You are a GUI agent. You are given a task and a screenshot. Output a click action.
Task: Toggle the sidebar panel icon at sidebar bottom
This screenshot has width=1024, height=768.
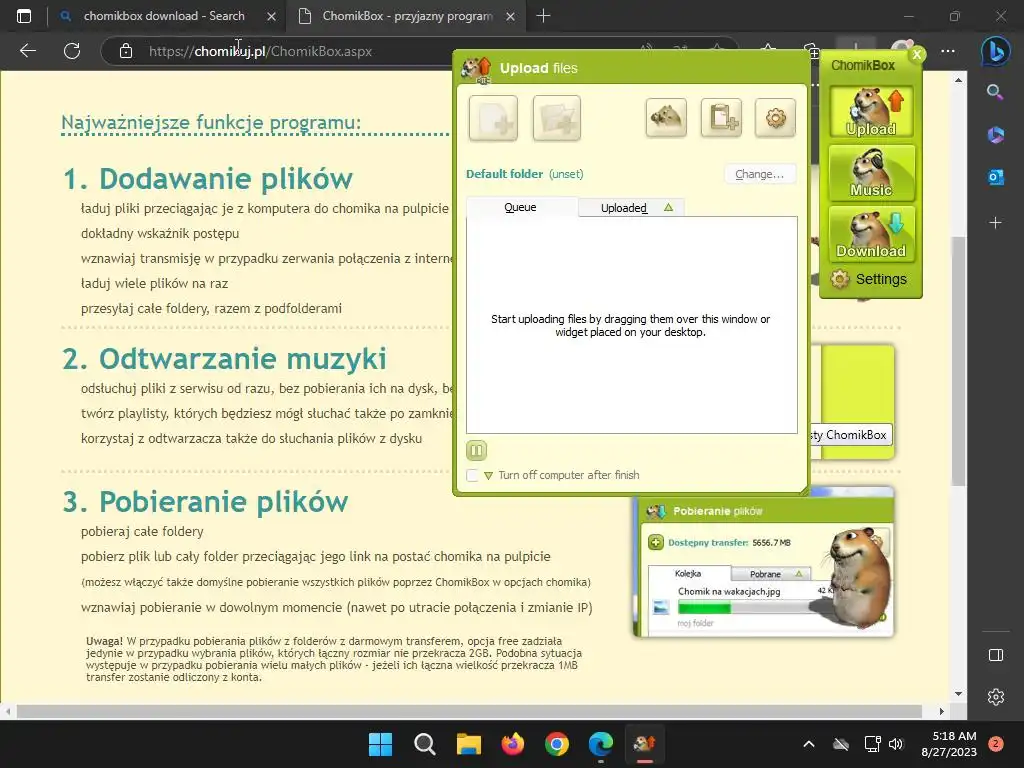pyautogui.click(x=996, y=655)
